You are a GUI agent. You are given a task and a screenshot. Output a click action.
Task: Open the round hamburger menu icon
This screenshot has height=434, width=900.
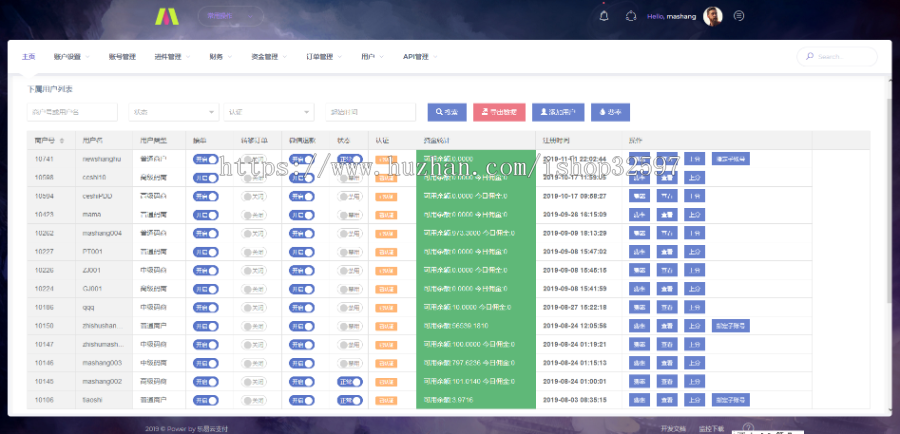[x=739, y=16]
